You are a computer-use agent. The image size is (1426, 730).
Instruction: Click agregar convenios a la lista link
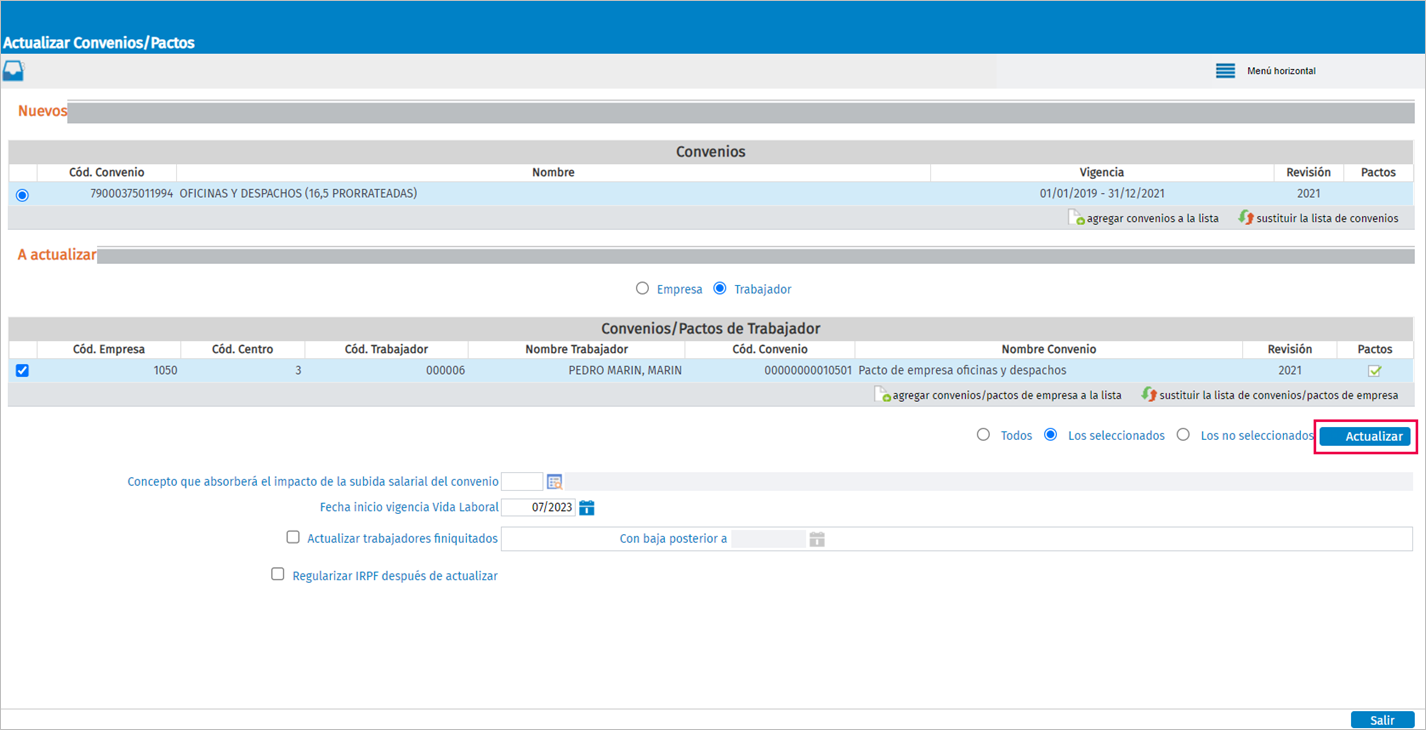point(1152,218)
